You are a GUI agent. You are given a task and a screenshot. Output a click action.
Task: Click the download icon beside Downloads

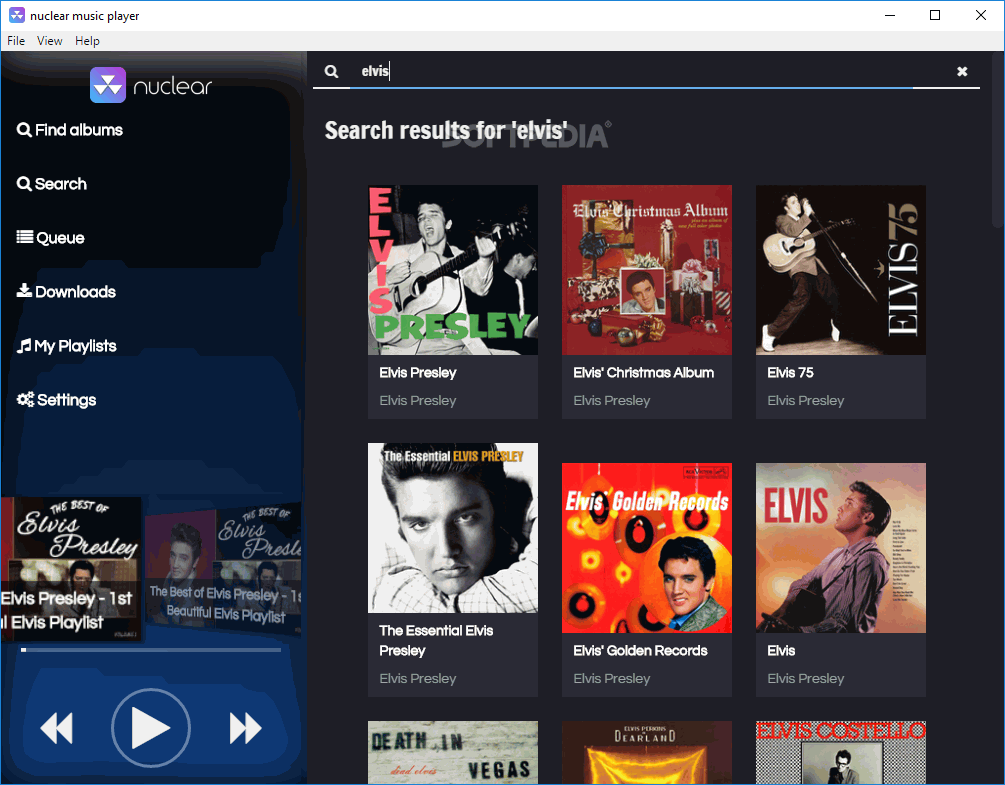(24, 291)
